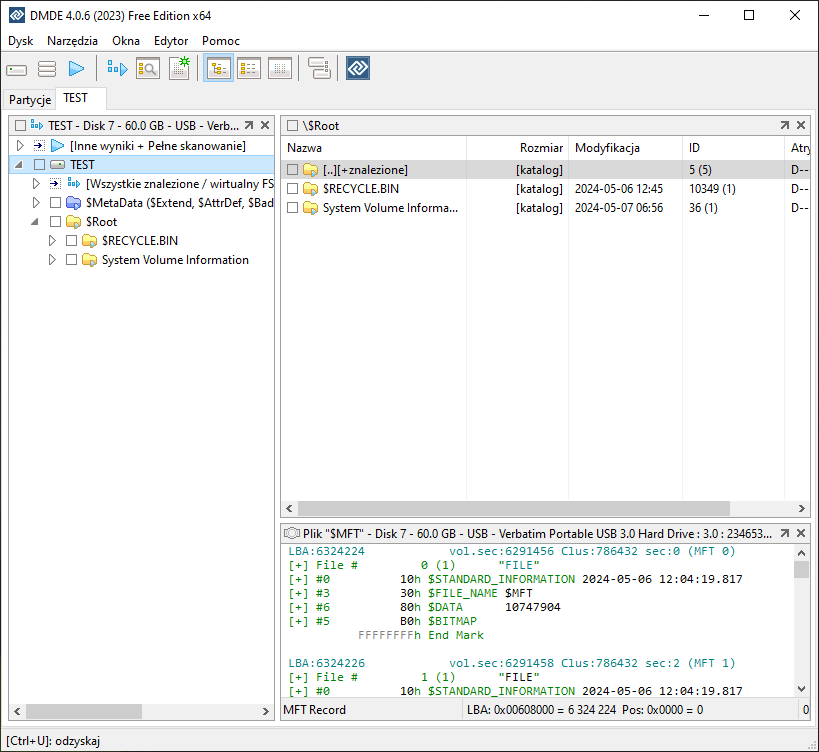819x752 pixels.
Task: Click $MFT editor scrollbar down arrow
Action: tap(801, 689)
